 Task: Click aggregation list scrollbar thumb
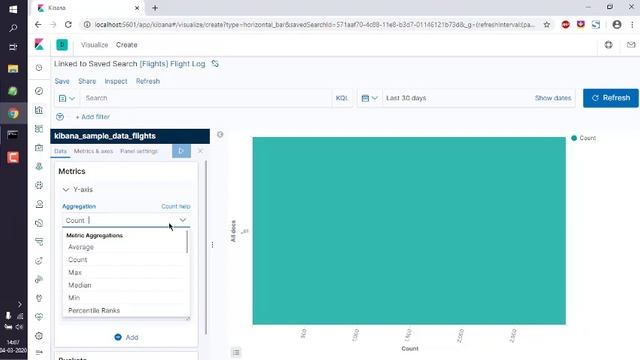click(187, 242)
